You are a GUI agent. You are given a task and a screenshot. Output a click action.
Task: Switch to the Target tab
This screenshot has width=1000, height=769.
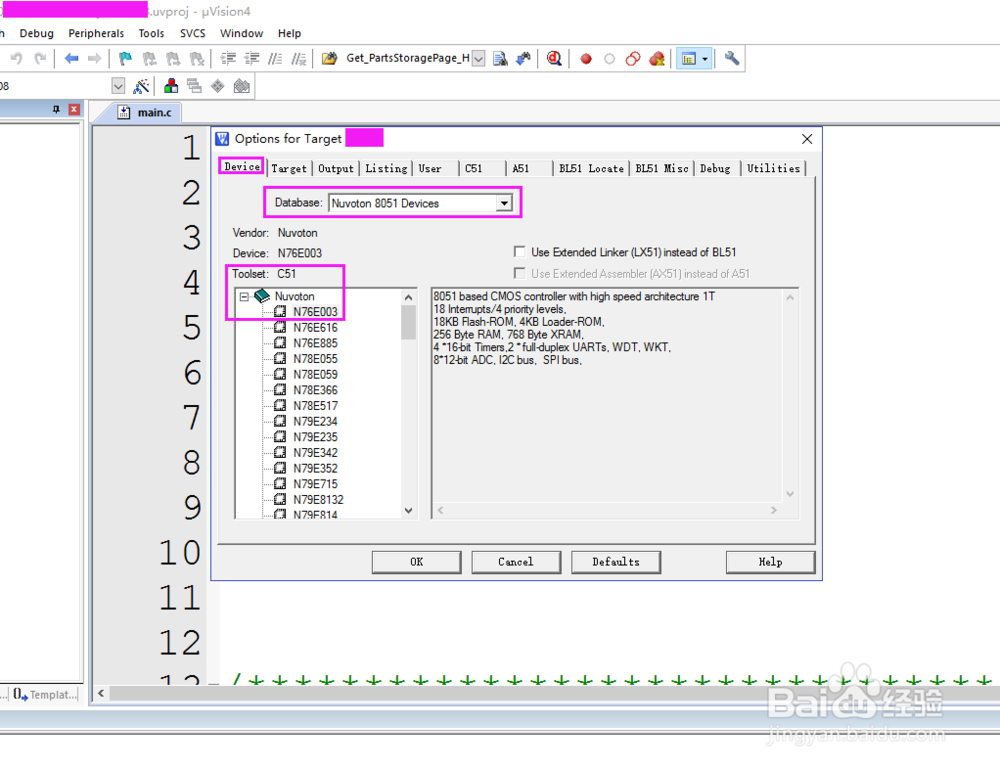click(x=289, y=168)
